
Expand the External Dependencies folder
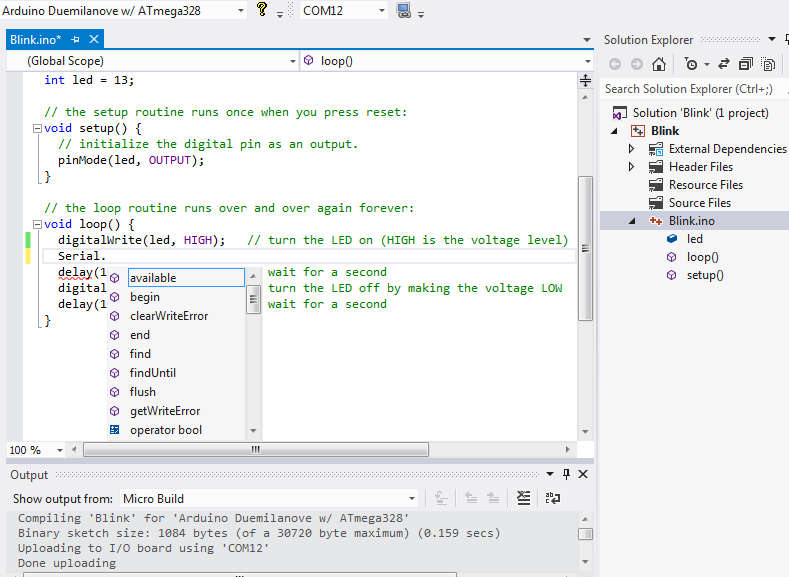pos(632,149)
